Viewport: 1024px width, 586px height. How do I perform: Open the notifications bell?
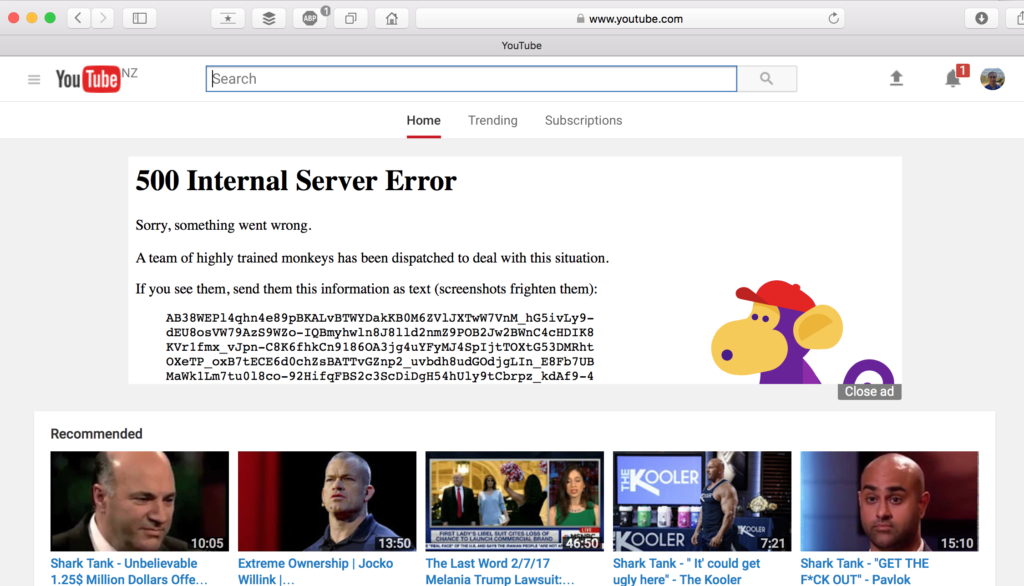(x=953, y=79)
